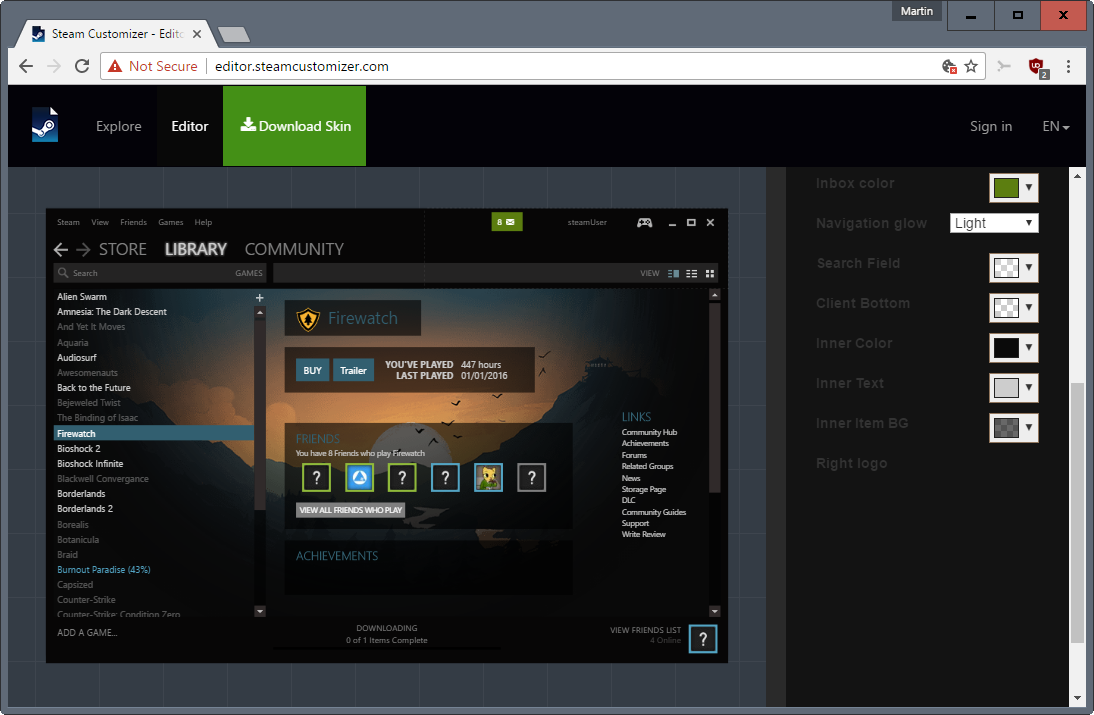1094x715 pixels.
Task: Click the Martin Chrome profile button
Action: 917,11
